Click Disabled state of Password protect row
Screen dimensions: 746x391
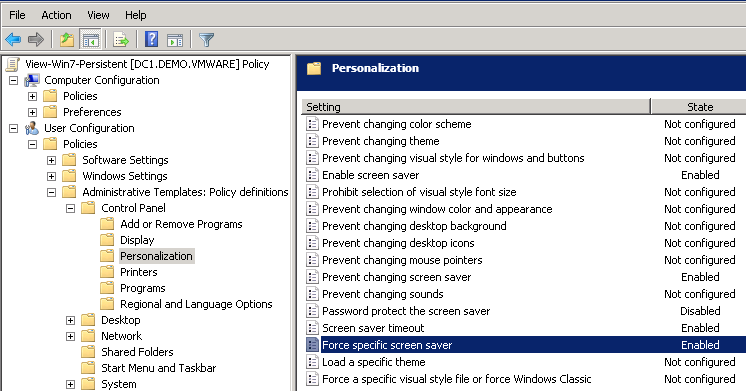coord(700,311)
